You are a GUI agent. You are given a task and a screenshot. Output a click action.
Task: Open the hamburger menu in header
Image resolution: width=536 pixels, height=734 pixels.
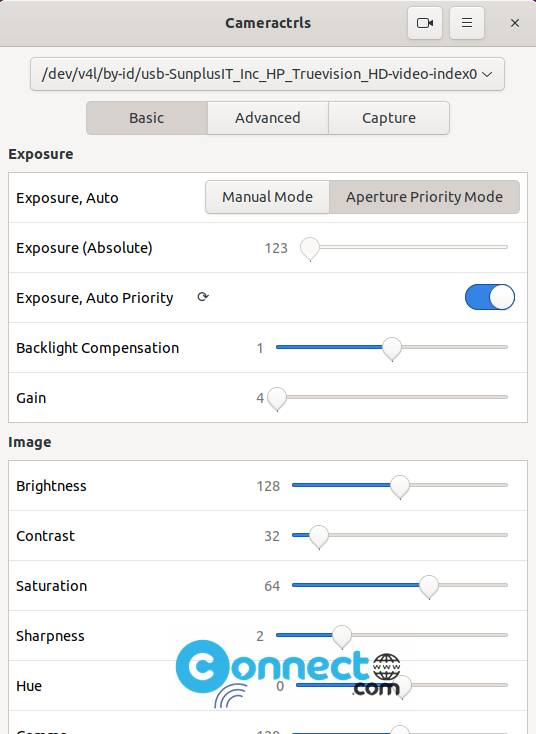coord(467,23)
